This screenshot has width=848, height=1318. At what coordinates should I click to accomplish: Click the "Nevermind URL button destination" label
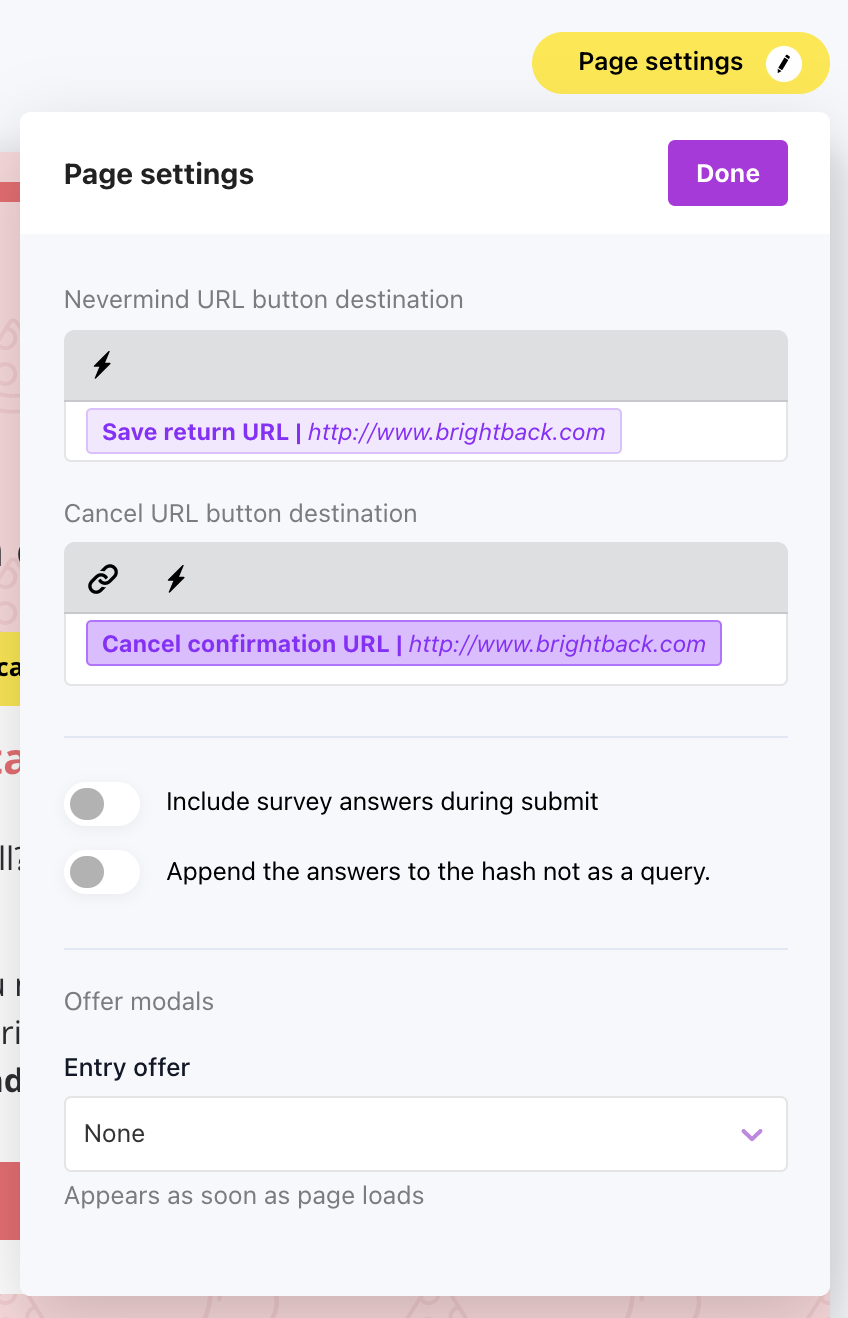[x=263, y=300]
